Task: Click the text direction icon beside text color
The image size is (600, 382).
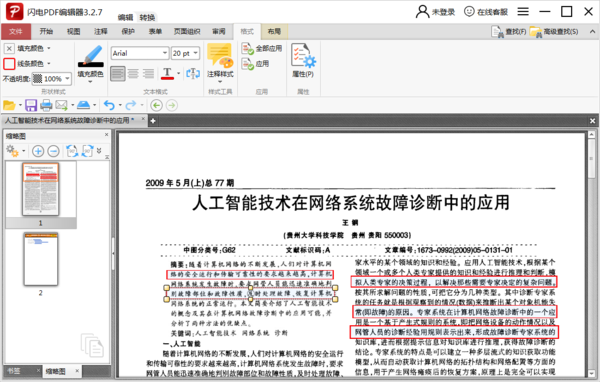Action: point(193,73)
